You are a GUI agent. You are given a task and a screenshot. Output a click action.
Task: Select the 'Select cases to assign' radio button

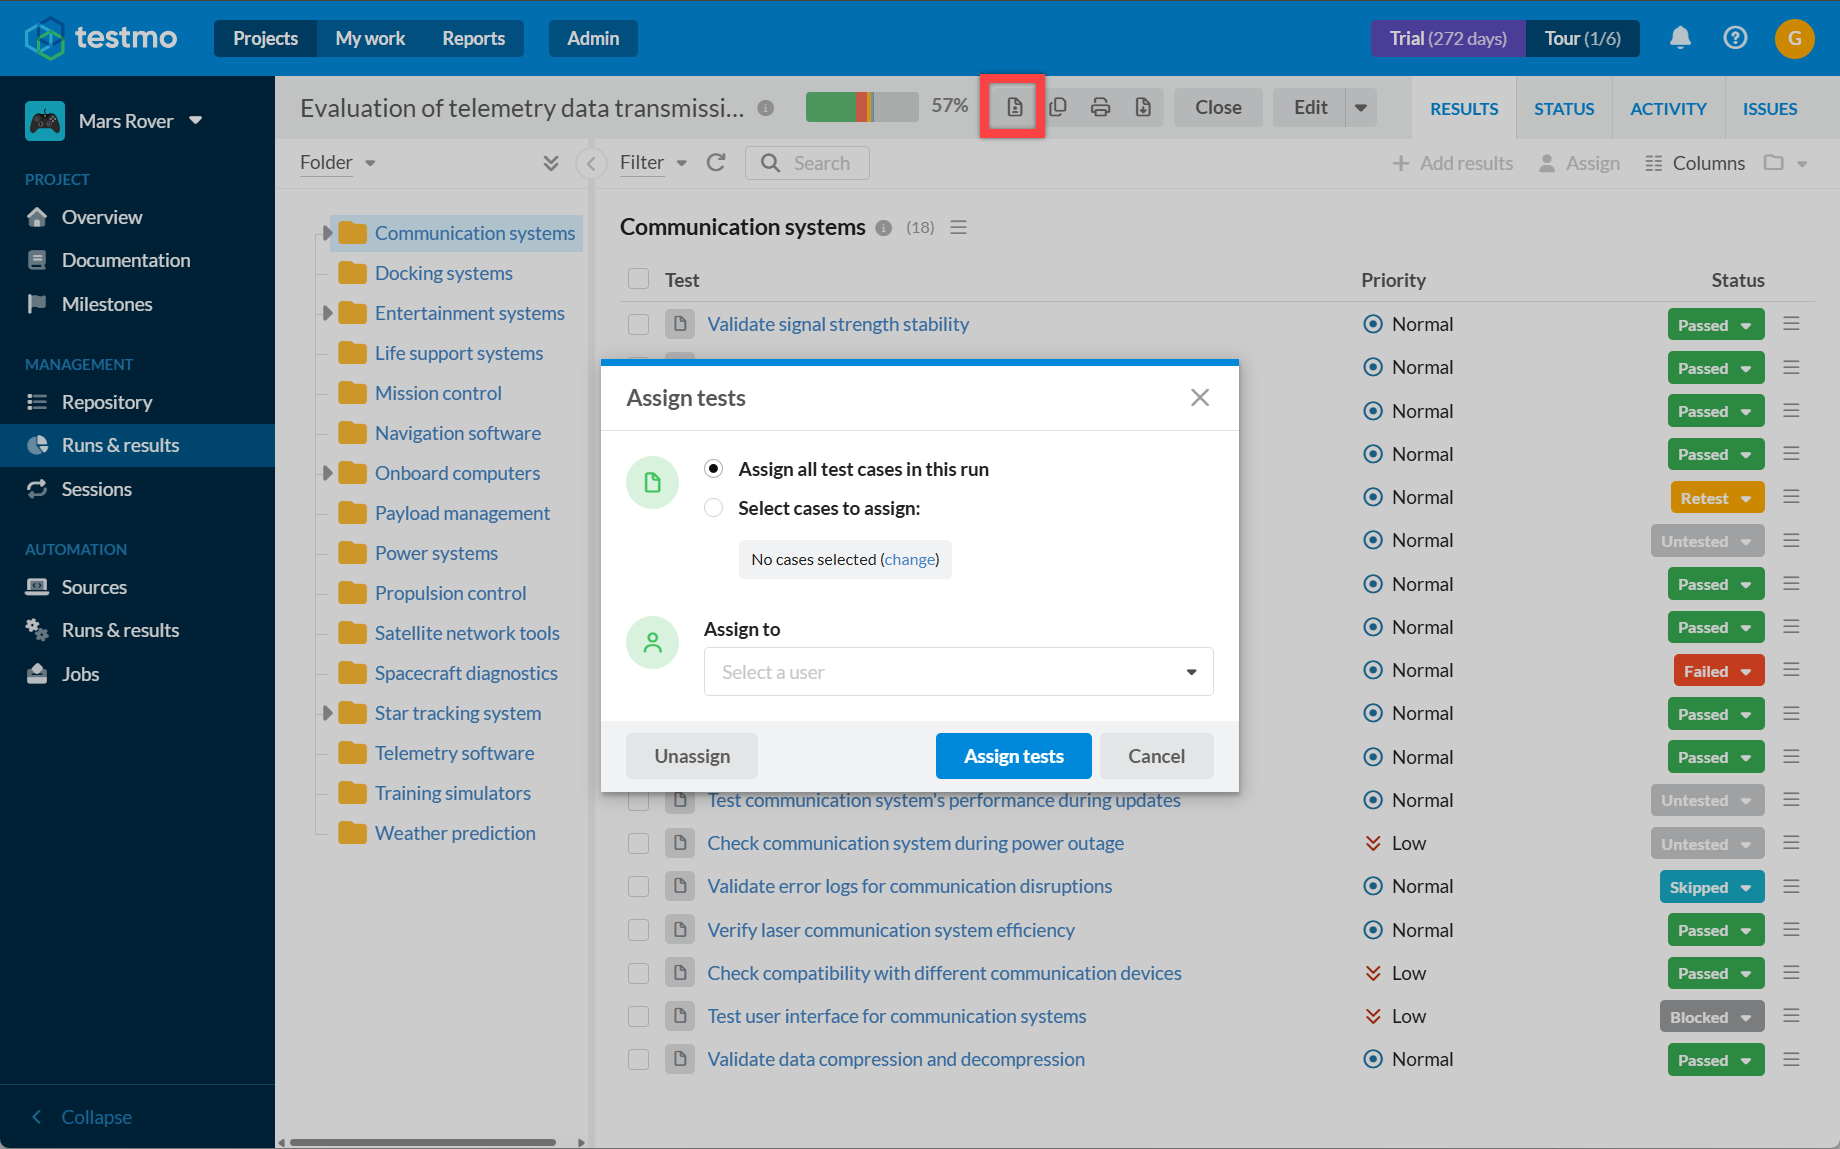point(713,508)
